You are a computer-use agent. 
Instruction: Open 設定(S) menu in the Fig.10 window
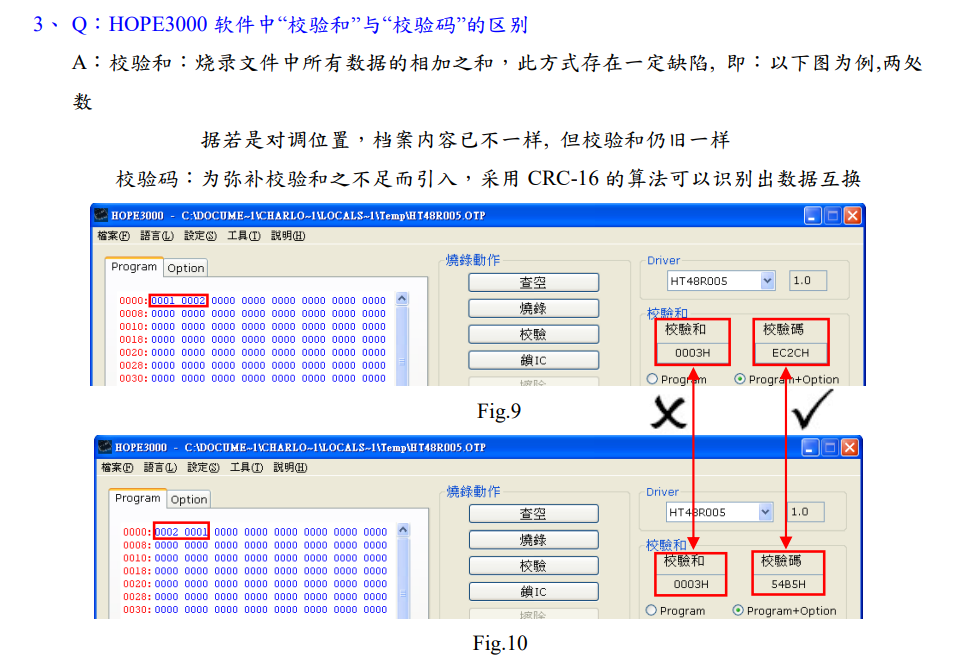(203, 467)
